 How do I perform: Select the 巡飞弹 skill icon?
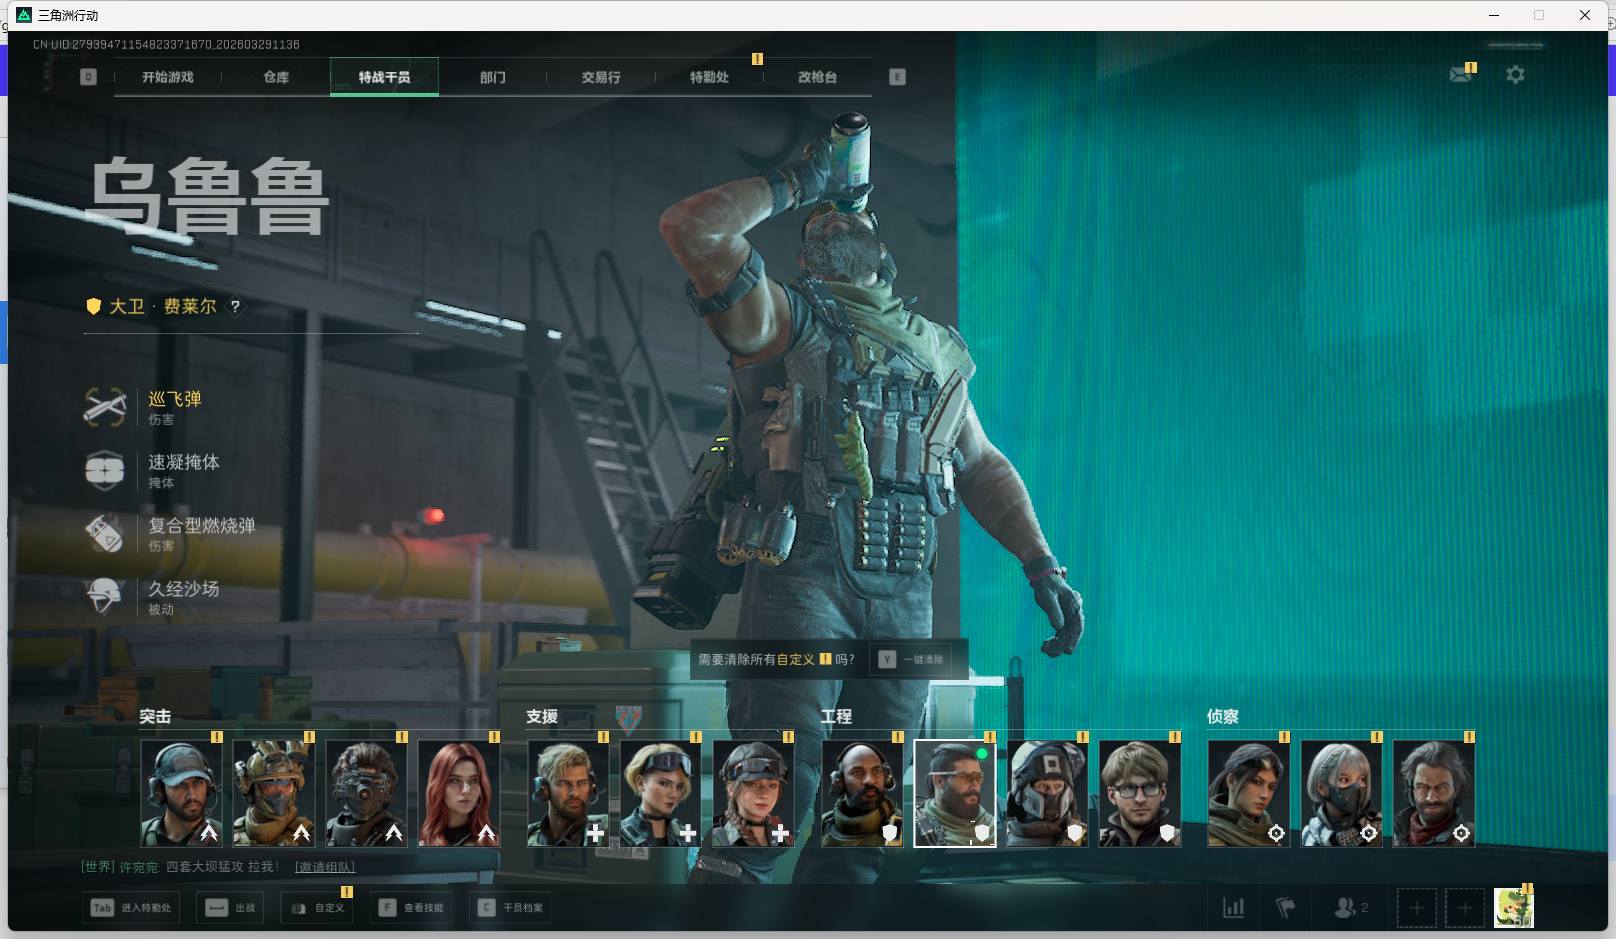click(x=105, y=407)
